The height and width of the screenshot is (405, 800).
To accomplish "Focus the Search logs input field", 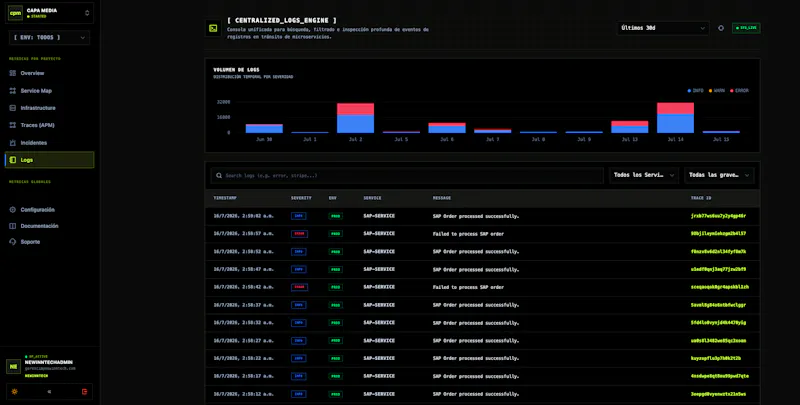I will 407,175.
